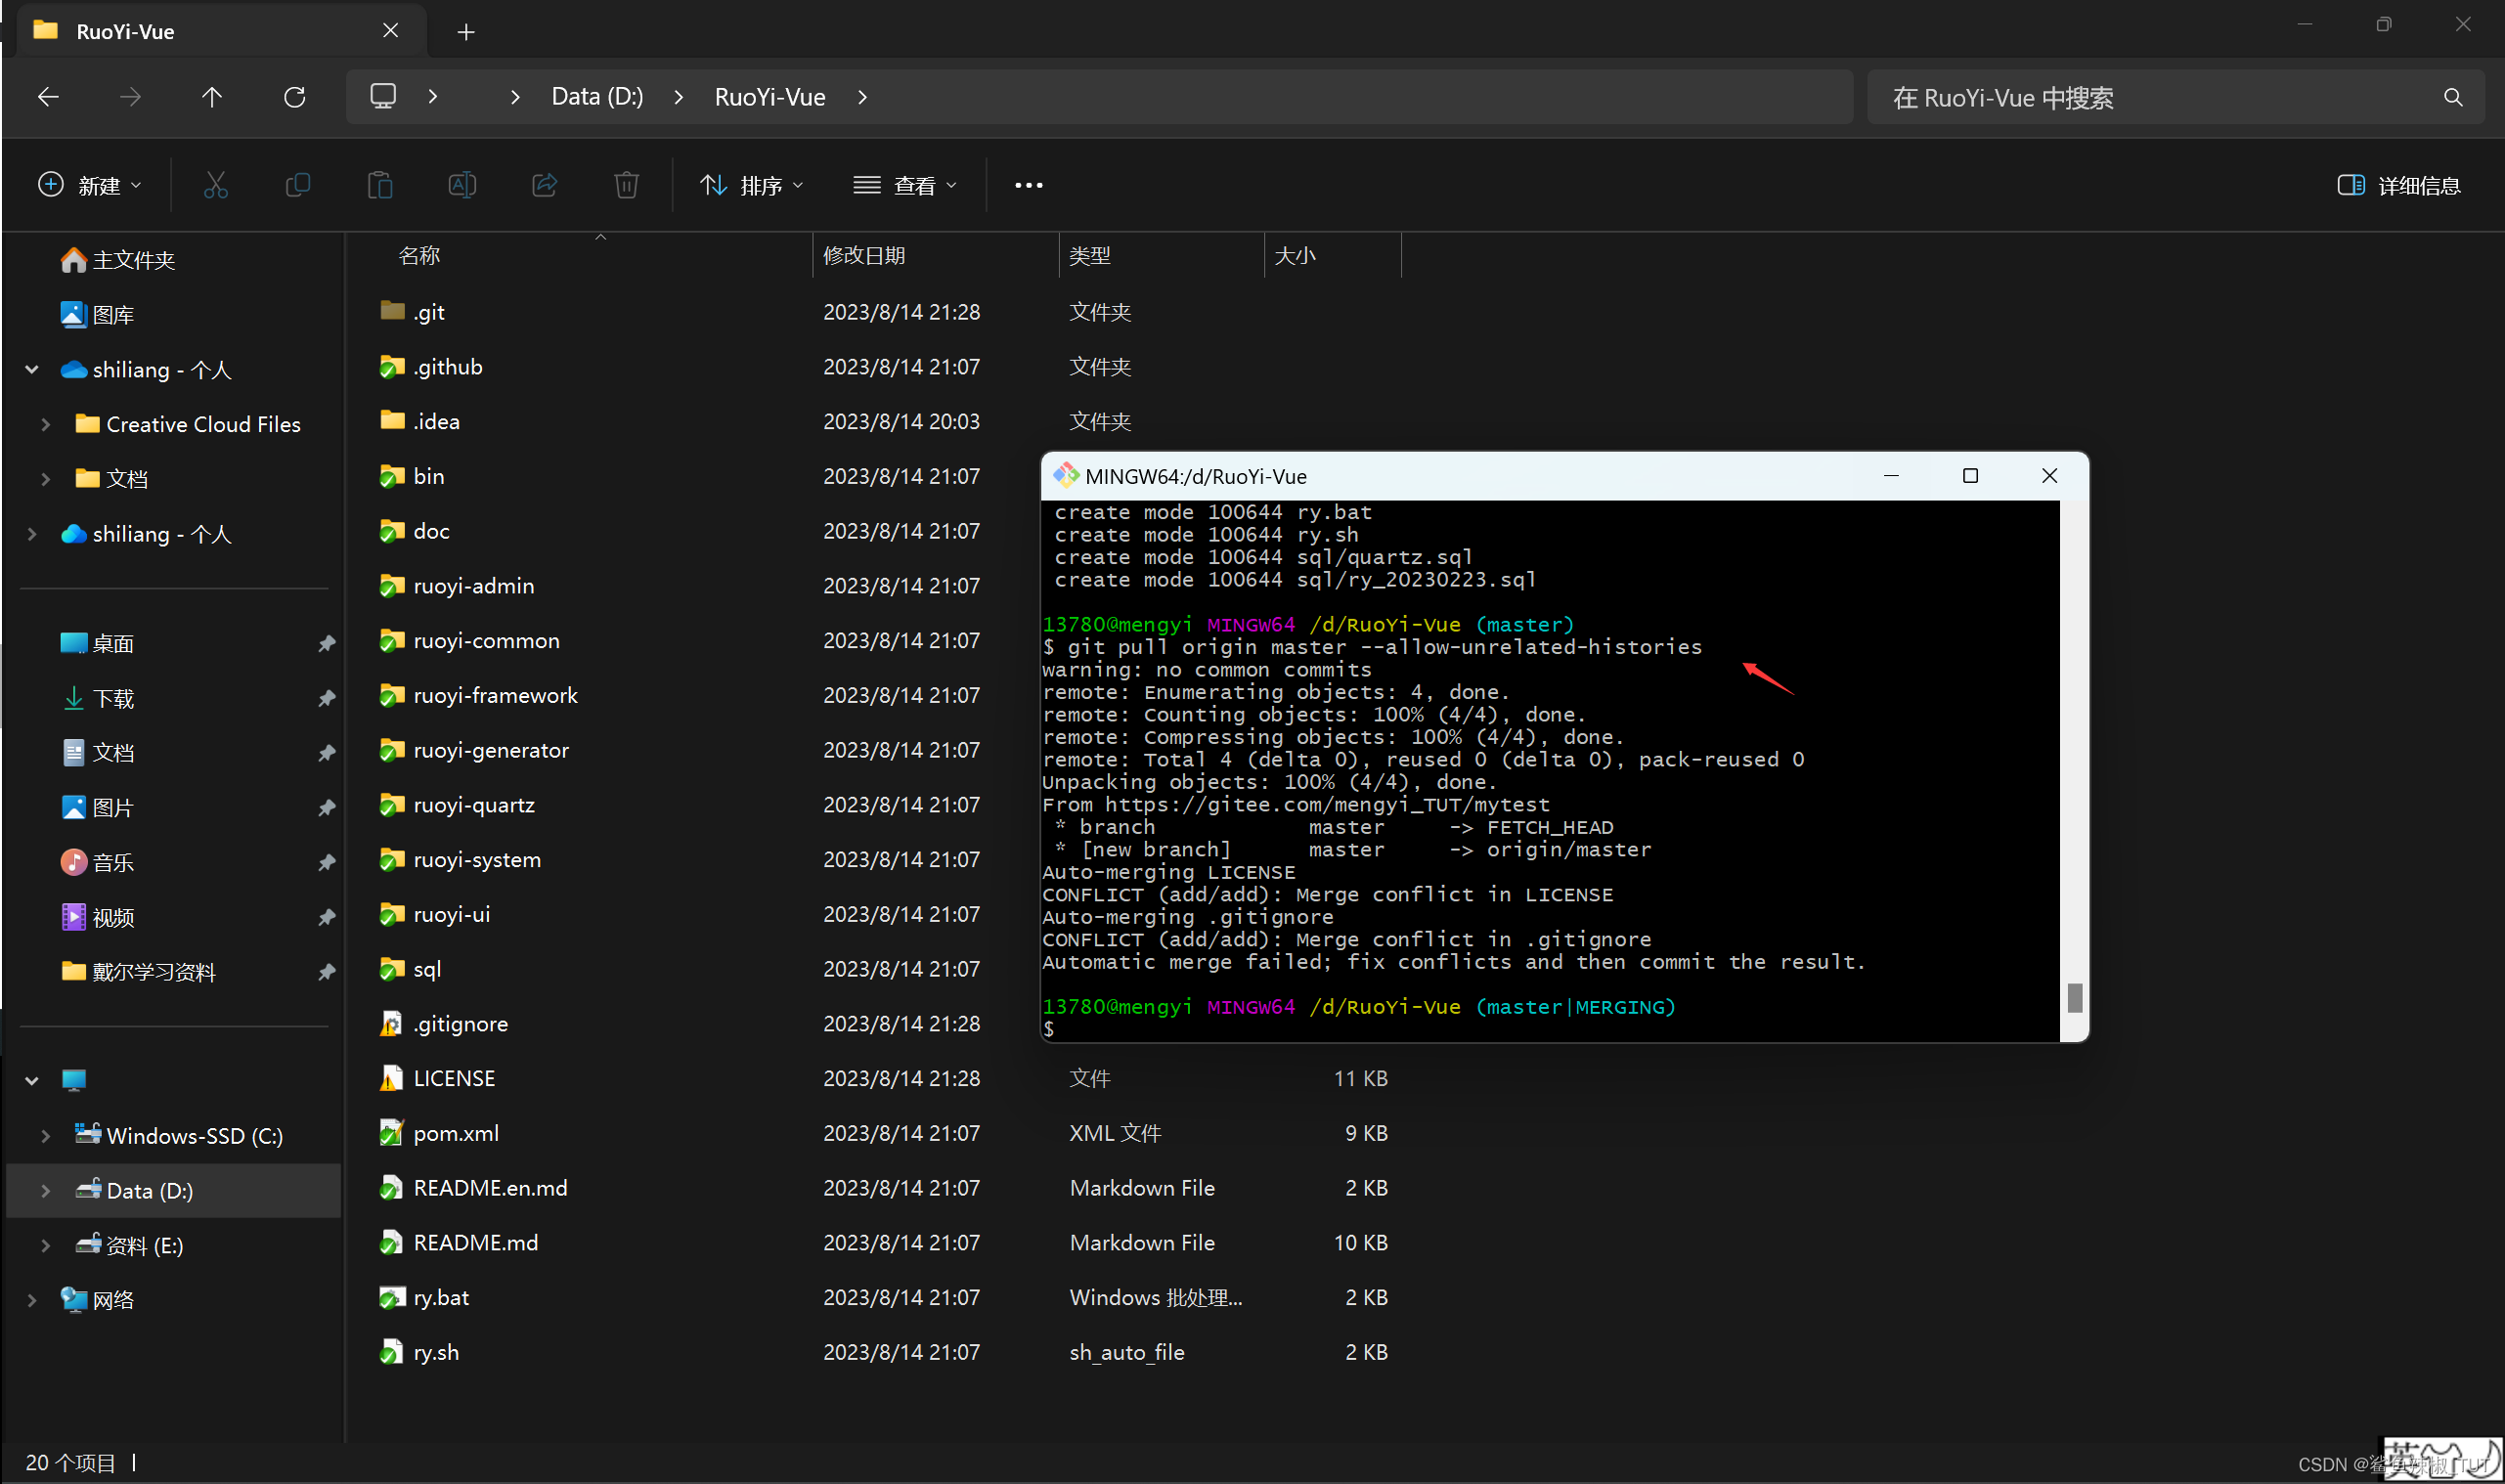The width and height of the screenshot is (2505, 1484).
Task: Open 图库 gallery in sidebar
Action: (x=98, y=315)
